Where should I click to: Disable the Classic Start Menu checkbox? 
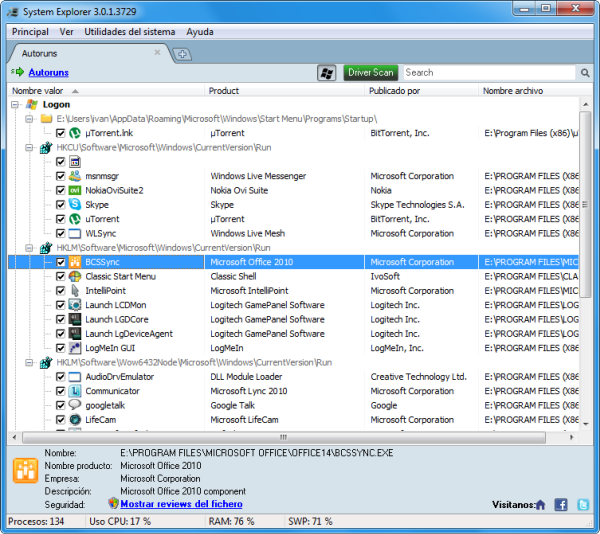click(60, 276)
